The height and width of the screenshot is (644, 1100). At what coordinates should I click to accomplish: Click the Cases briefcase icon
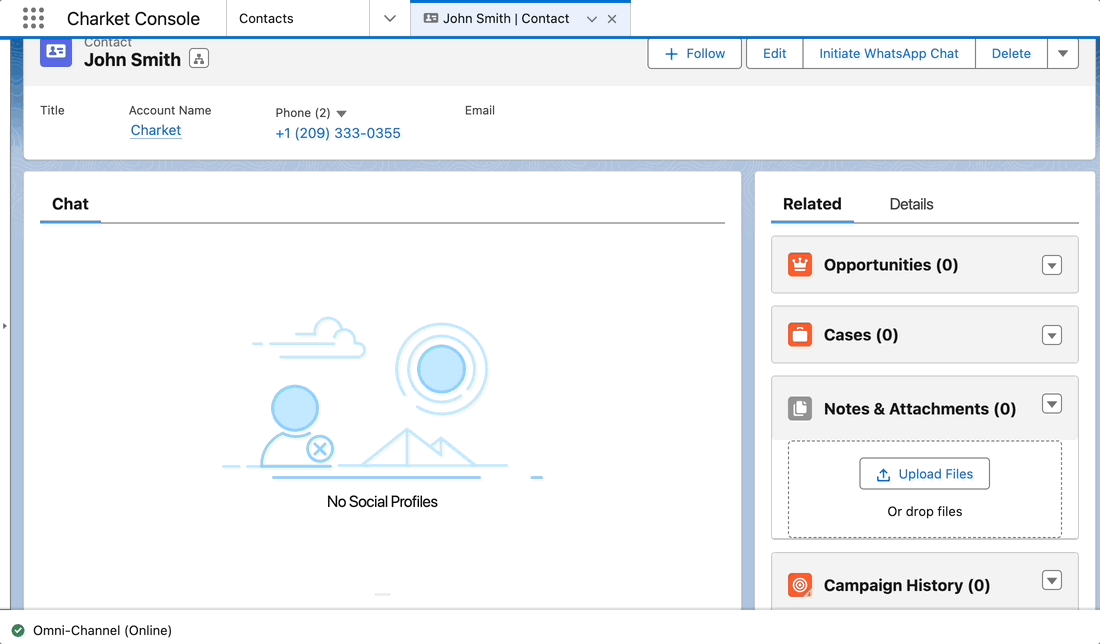click(x=800, y=335)
